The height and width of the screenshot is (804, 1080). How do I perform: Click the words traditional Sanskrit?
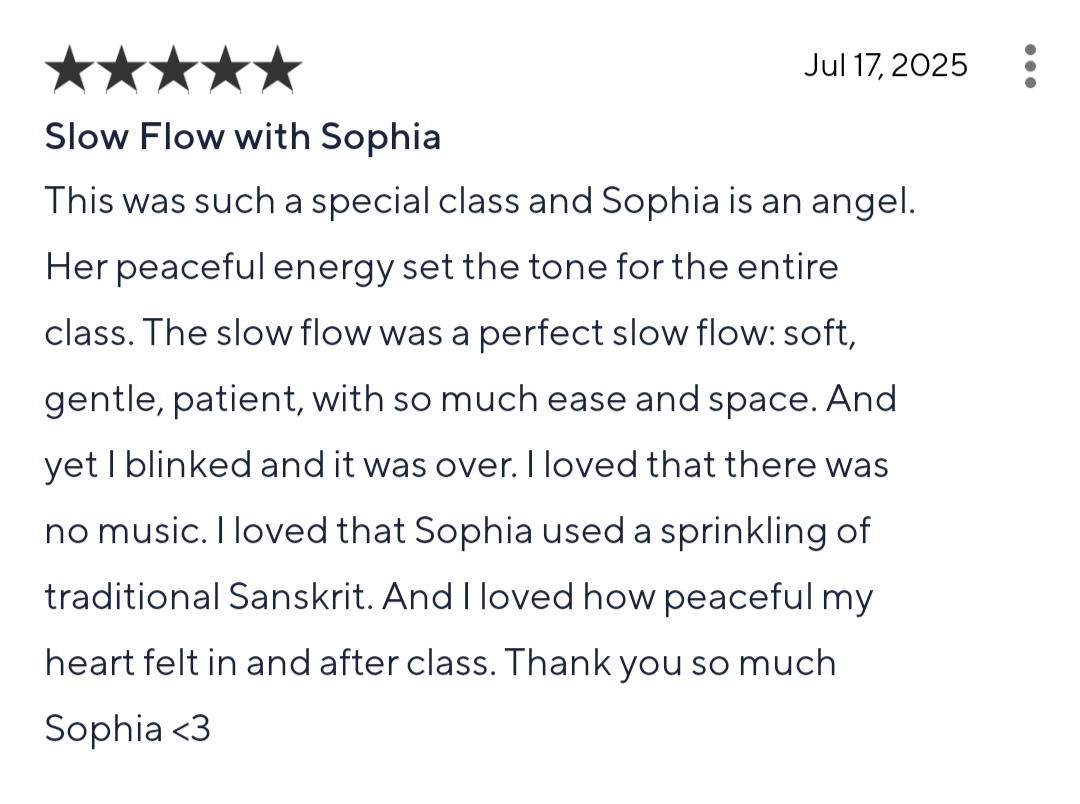[209, 597]
